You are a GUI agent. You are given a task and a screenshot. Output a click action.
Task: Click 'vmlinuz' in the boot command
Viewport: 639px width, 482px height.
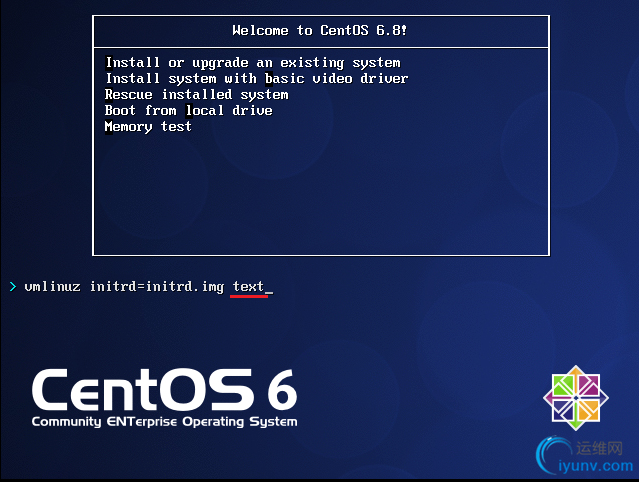[52, 287]
